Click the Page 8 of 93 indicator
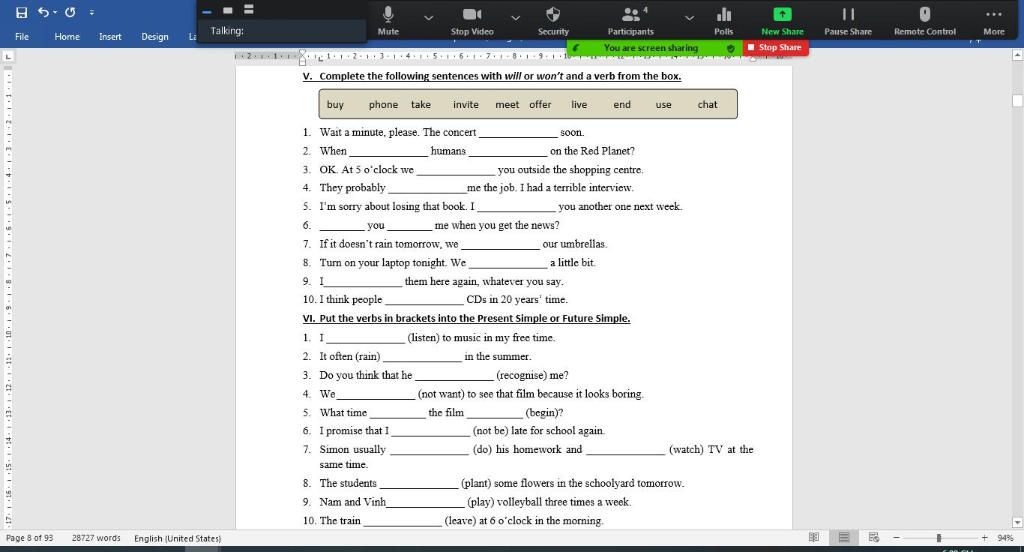 tap(29, 538)
